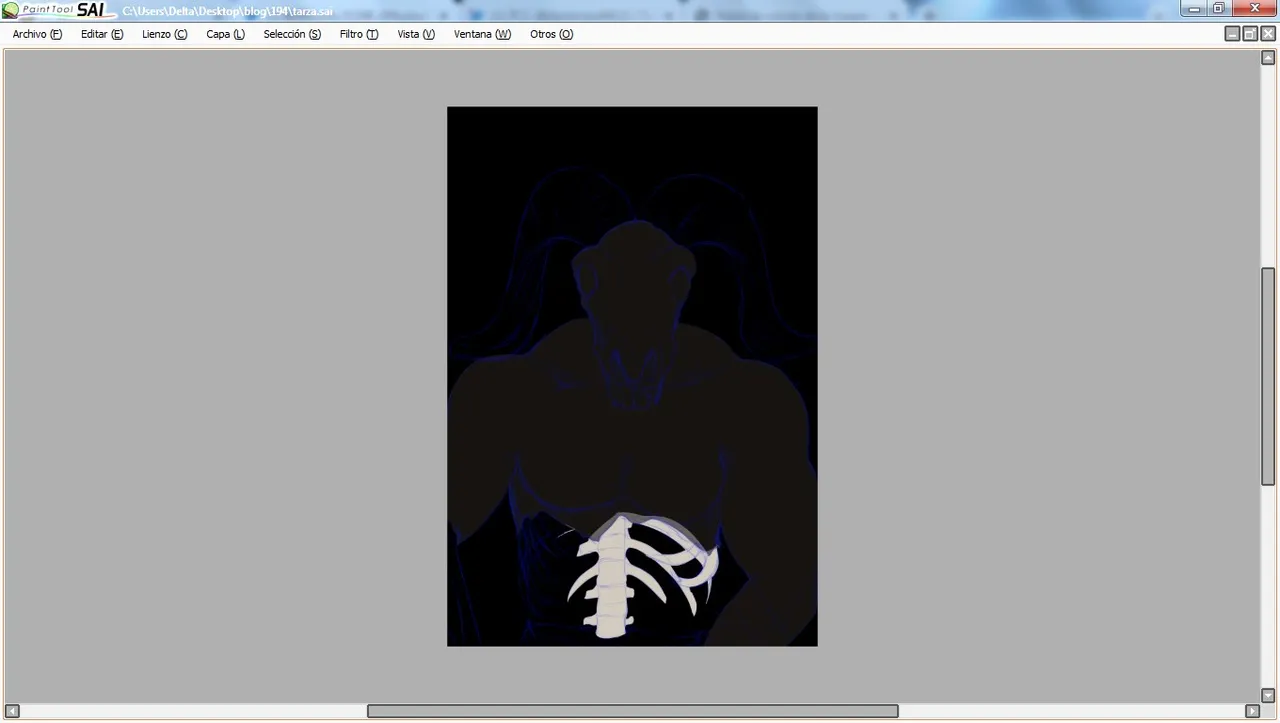Open the Filtro menu
This screenshot has width=1280, height=723.
(359, 34)
